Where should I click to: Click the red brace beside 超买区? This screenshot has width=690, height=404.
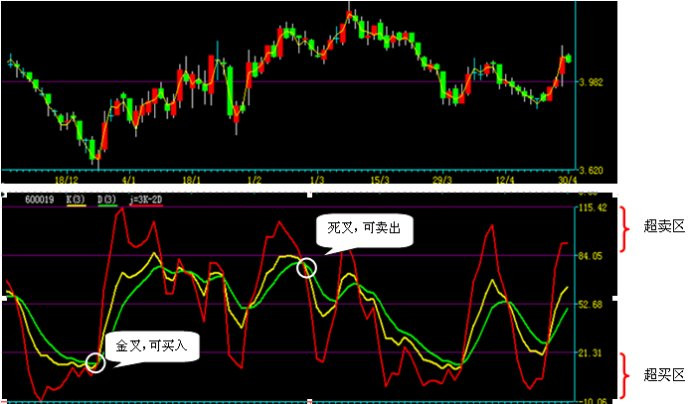point(628,375)
